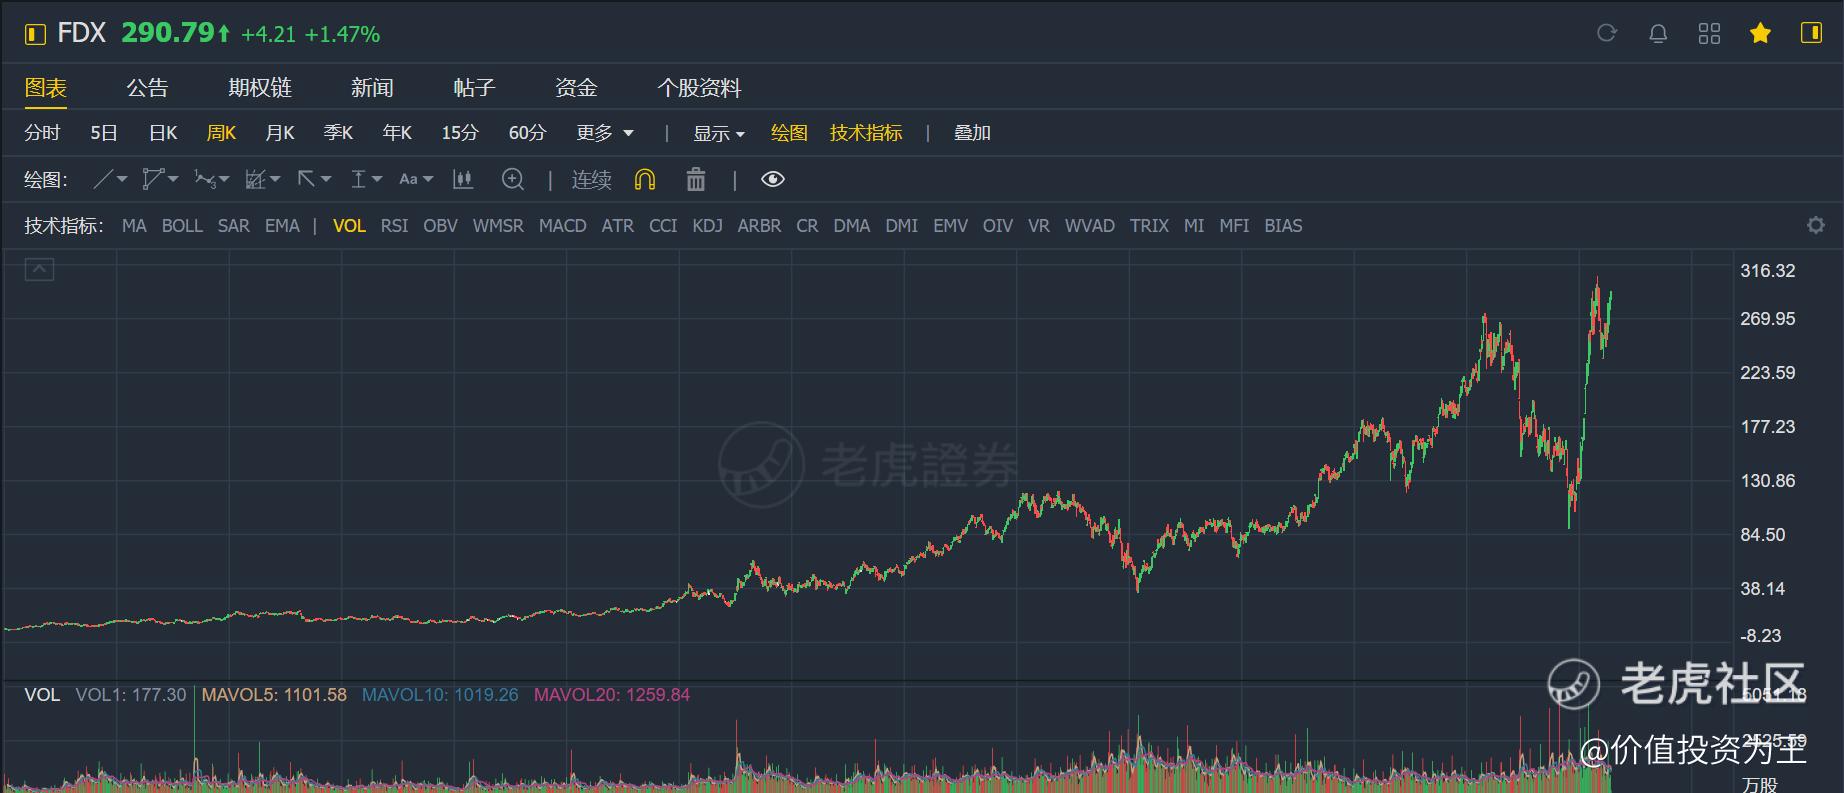The image size is (1844, 793).
Task: Expand the 更多 timeframe dropdown
Action: [605, 133]
